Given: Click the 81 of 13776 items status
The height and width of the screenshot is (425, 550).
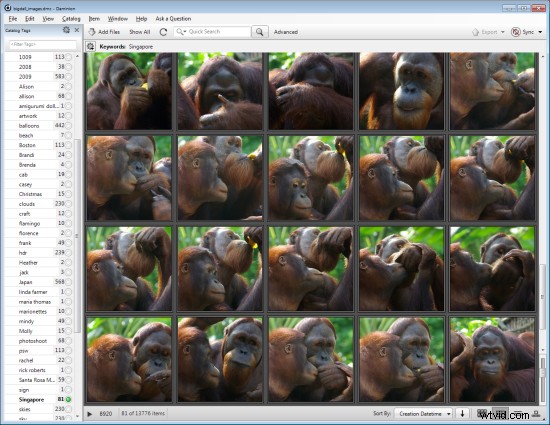Looking at the screenshot, I should click(x=143, y=413).
